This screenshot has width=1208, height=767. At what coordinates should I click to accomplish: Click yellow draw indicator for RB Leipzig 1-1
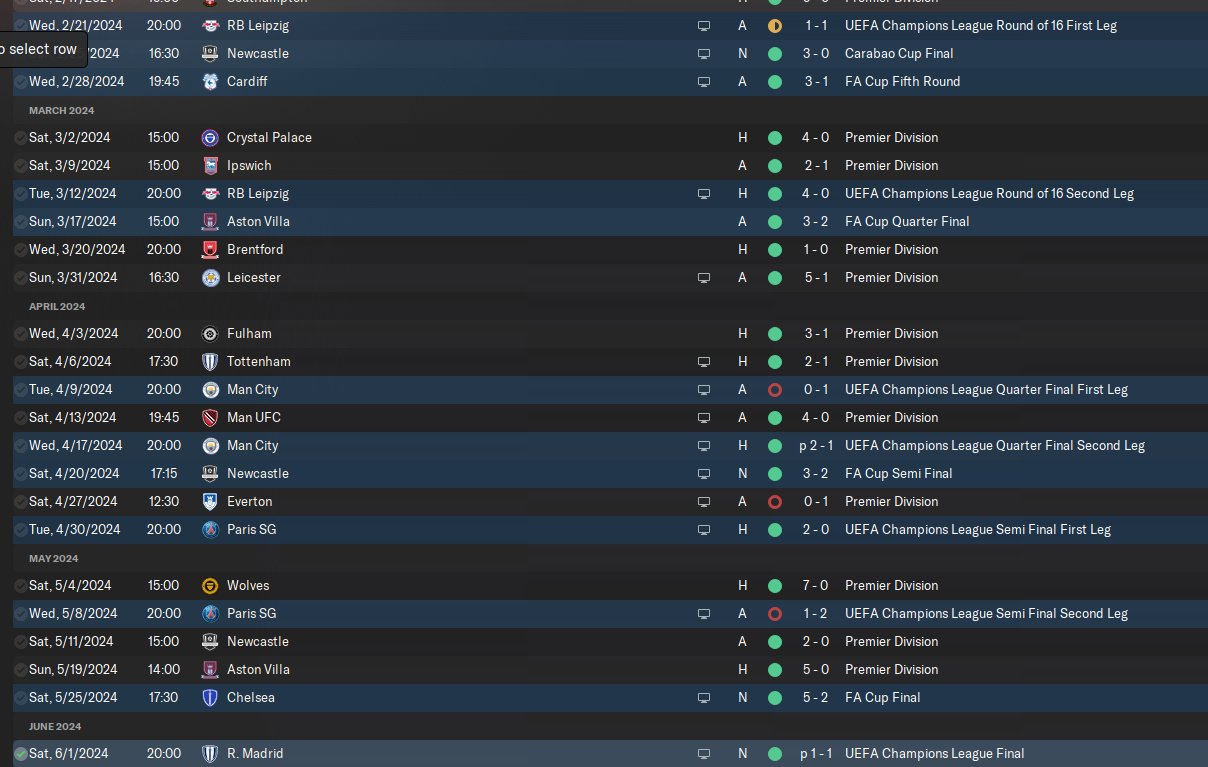(x=774, y=25)
